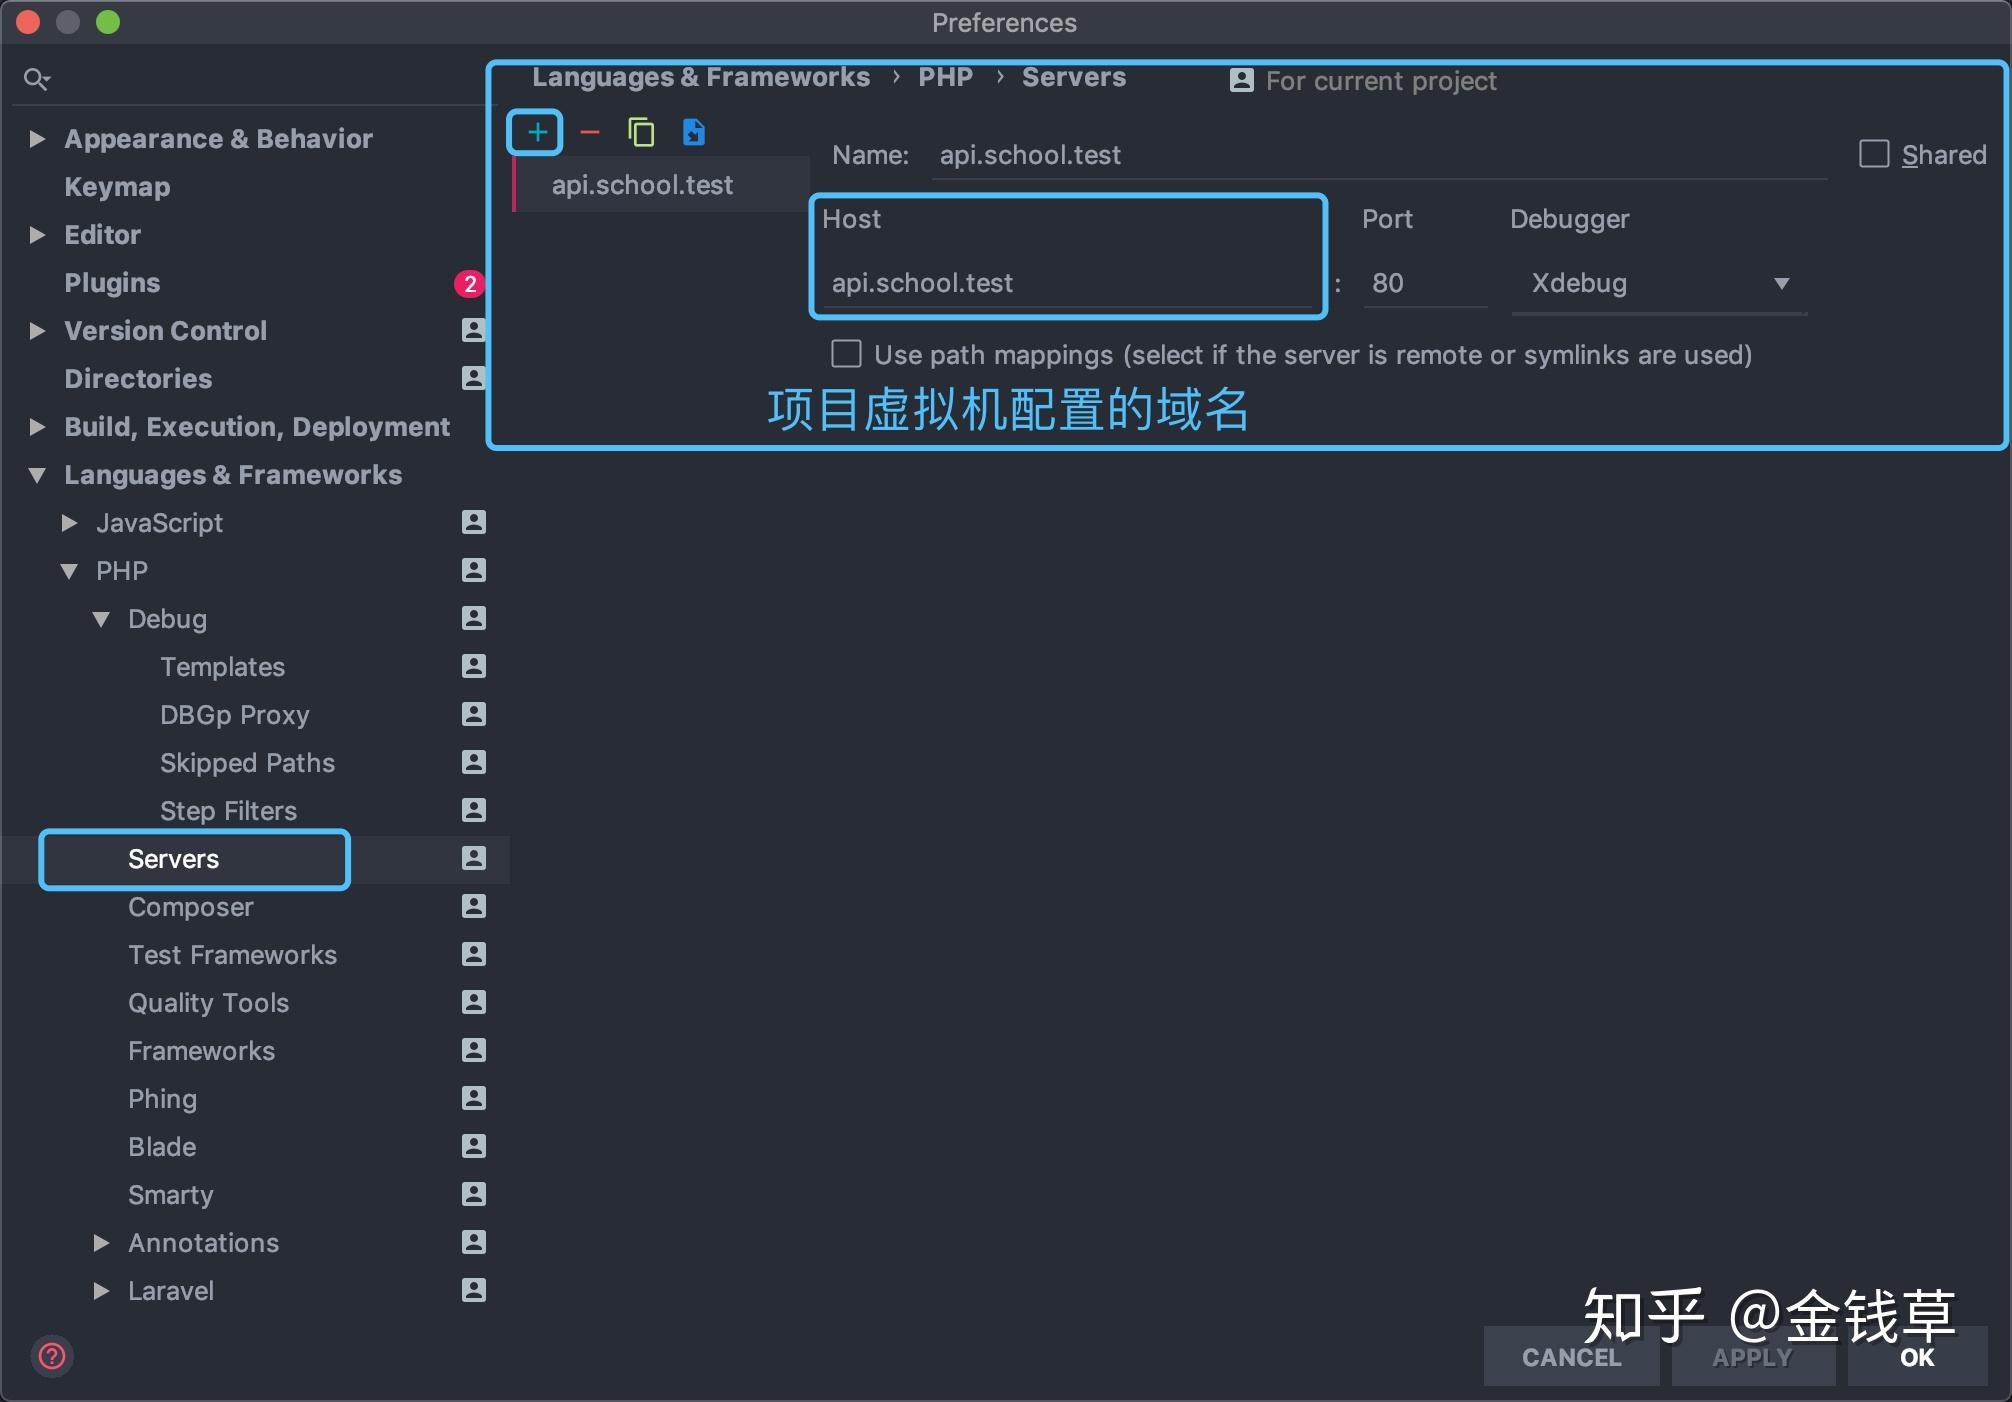Collapse the Debug tree node

click(101, 619)
